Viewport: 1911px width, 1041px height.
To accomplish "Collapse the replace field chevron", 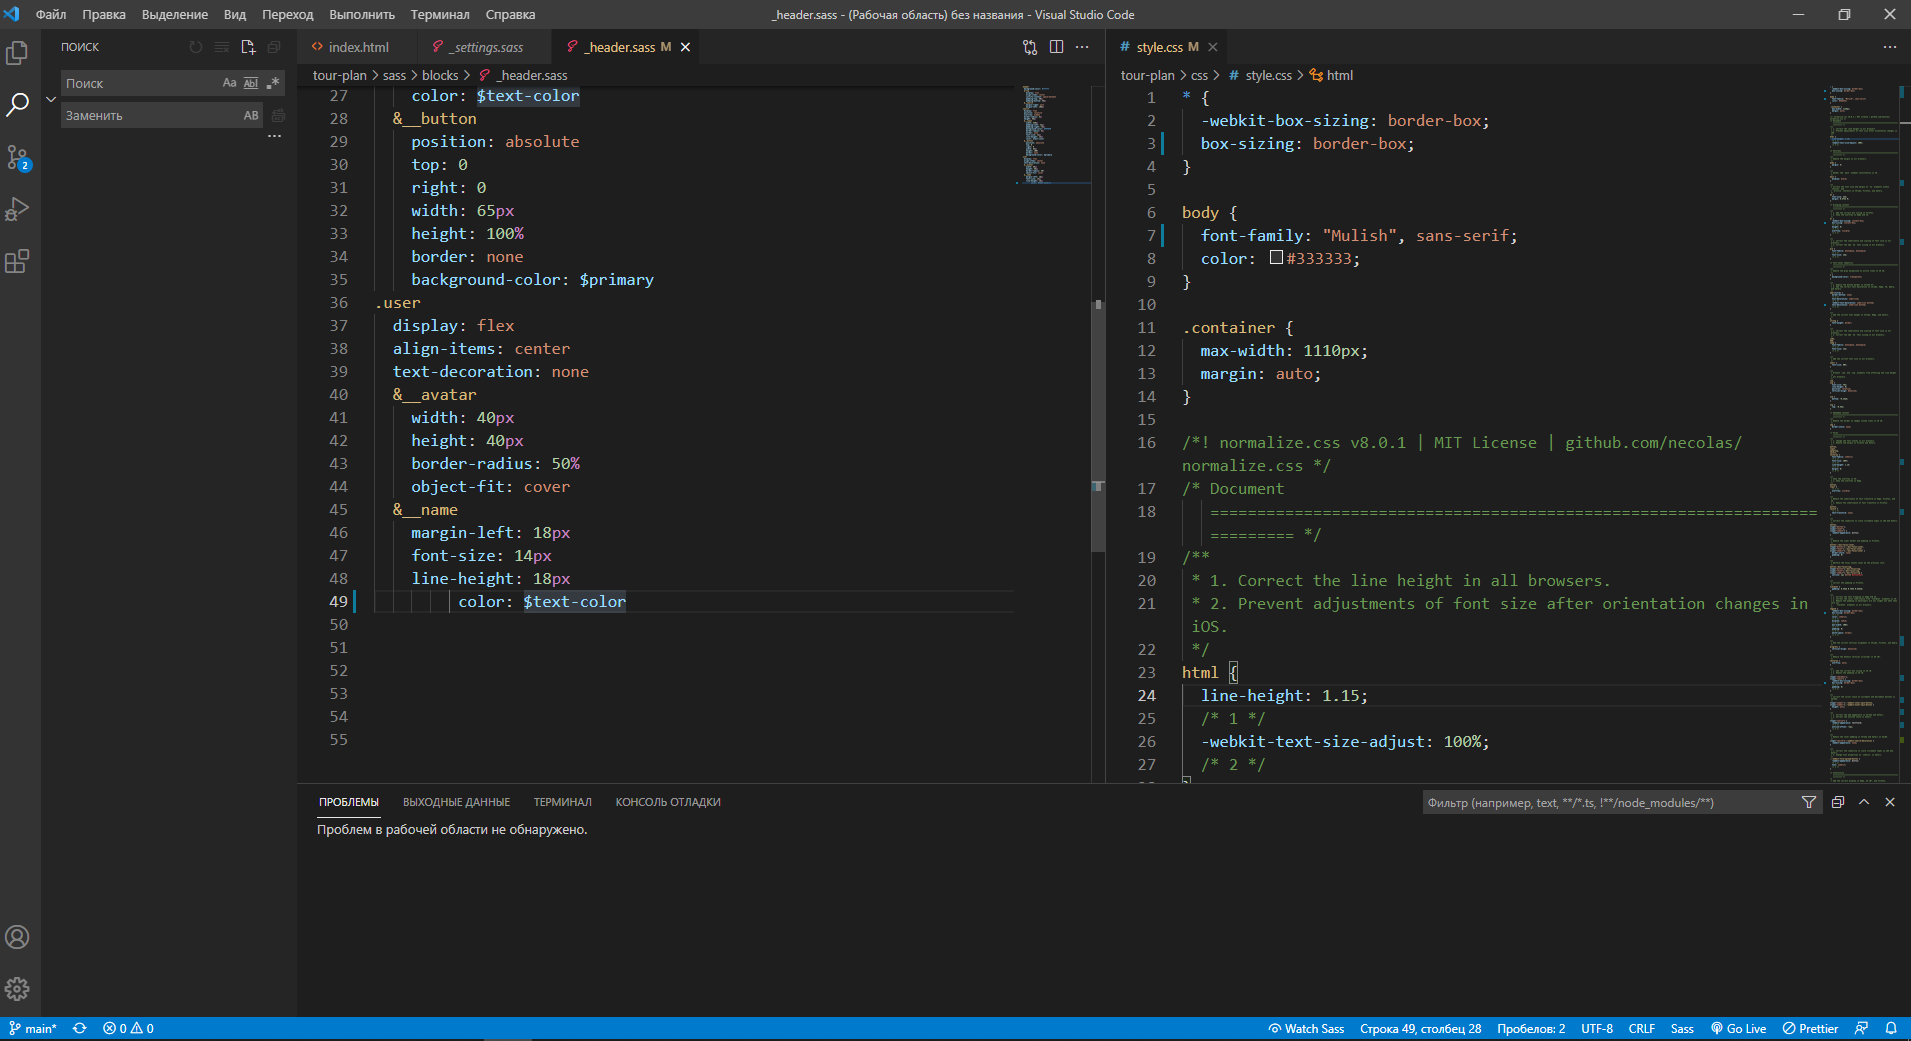I will (51, 99).
